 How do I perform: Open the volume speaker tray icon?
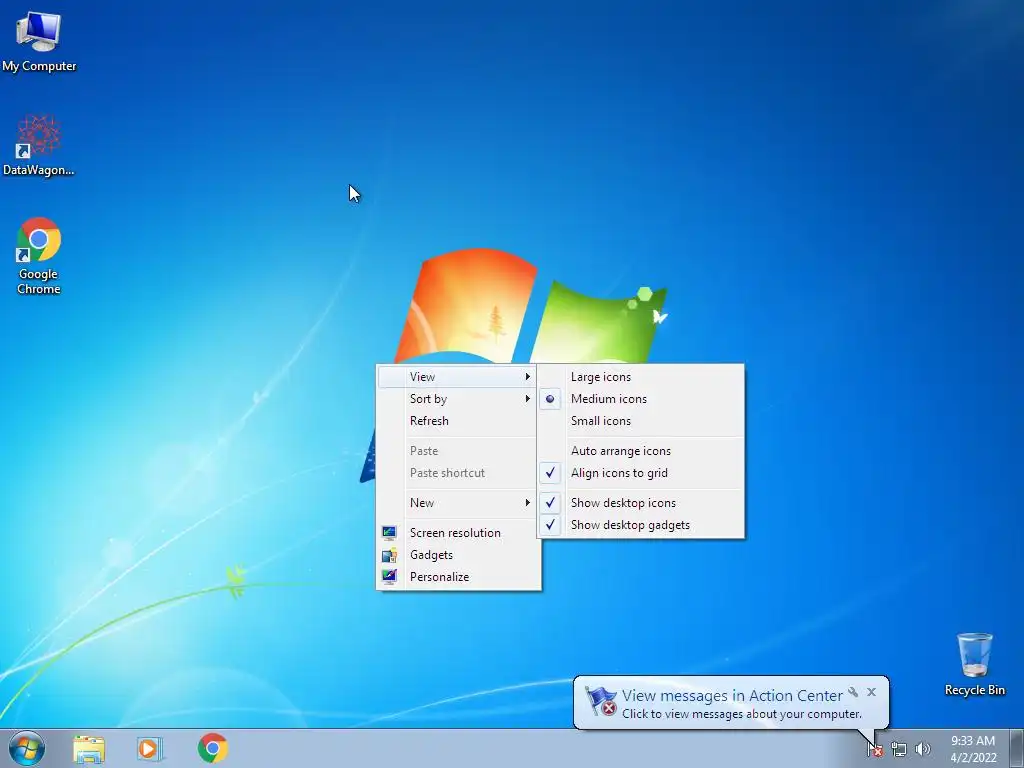point(923,750)
